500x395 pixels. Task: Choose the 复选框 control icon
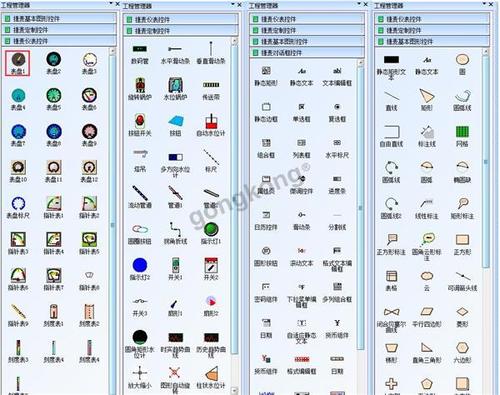coord(337,113)
